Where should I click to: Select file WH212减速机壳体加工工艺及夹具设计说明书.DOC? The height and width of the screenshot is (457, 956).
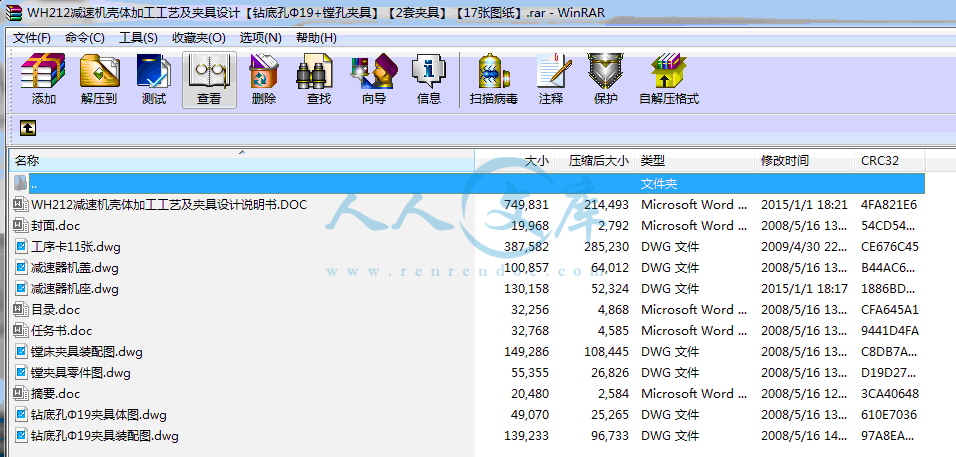click(169, 205)
